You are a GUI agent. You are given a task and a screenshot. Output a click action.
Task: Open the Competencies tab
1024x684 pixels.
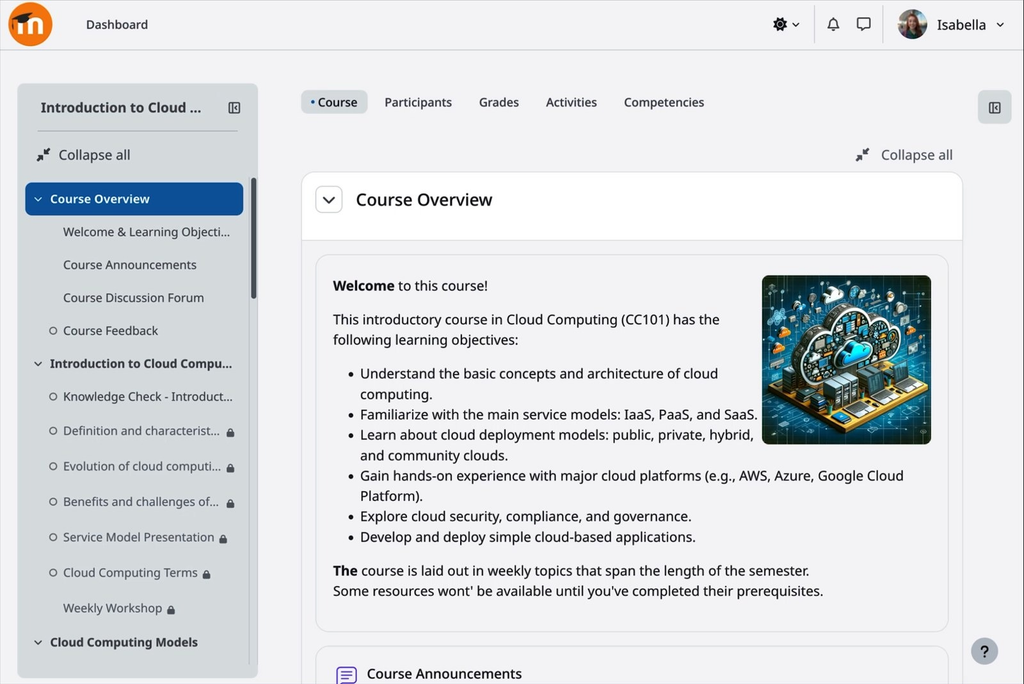[664, 103]
